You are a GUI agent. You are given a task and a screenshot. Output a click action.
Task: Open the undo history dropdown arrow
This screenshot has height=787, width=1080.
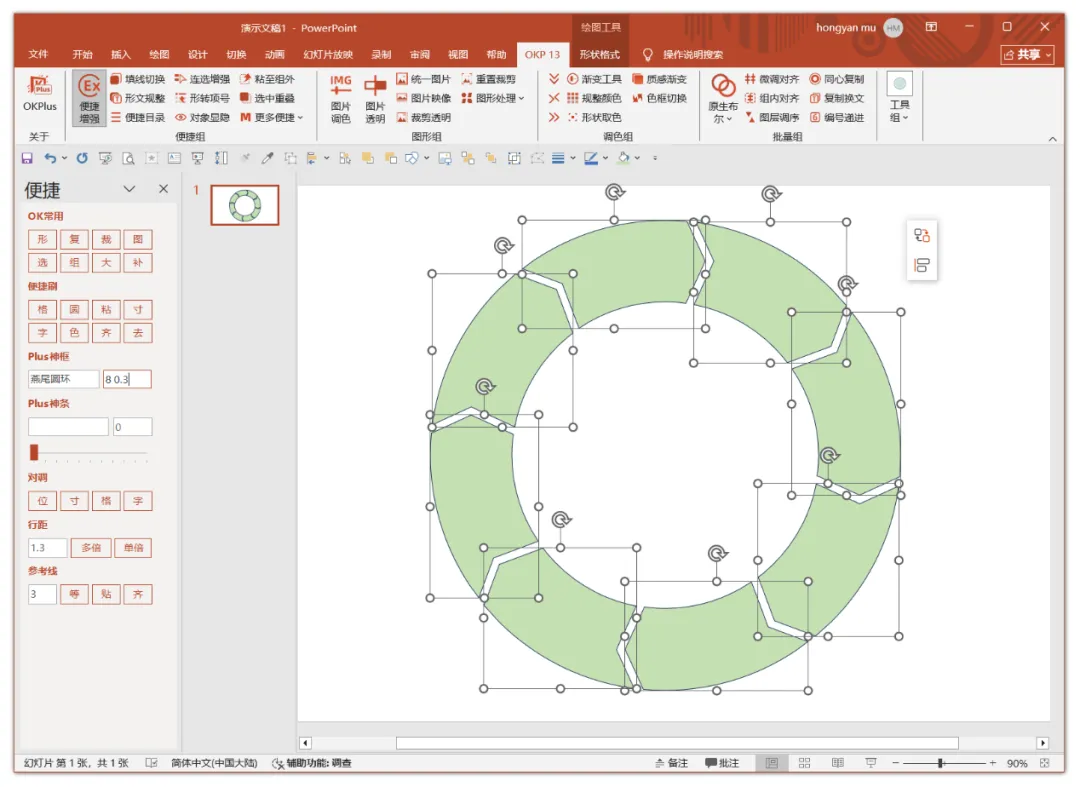pyautogui.click(x=65, y=158)
